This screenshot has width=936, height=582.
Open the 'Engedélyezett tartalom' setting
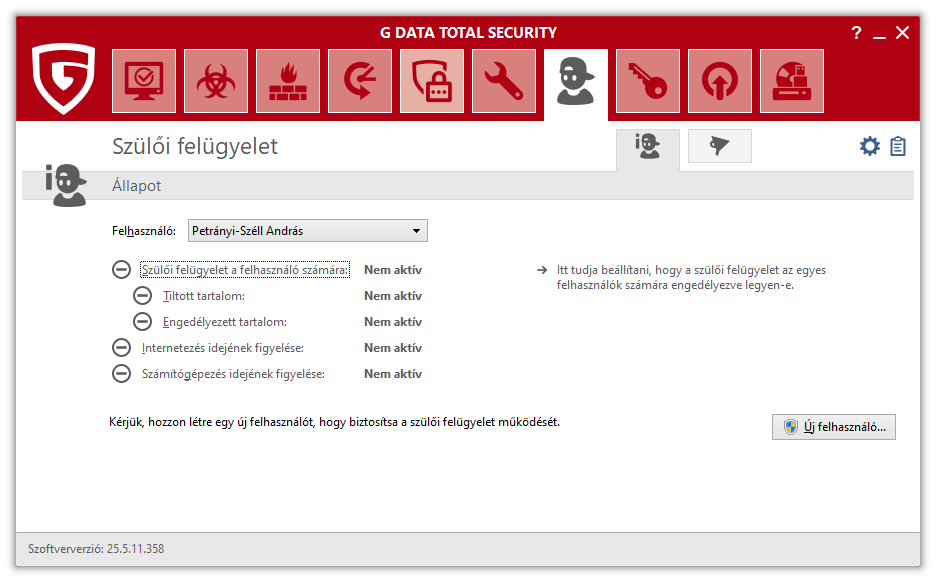coord(224,322)
